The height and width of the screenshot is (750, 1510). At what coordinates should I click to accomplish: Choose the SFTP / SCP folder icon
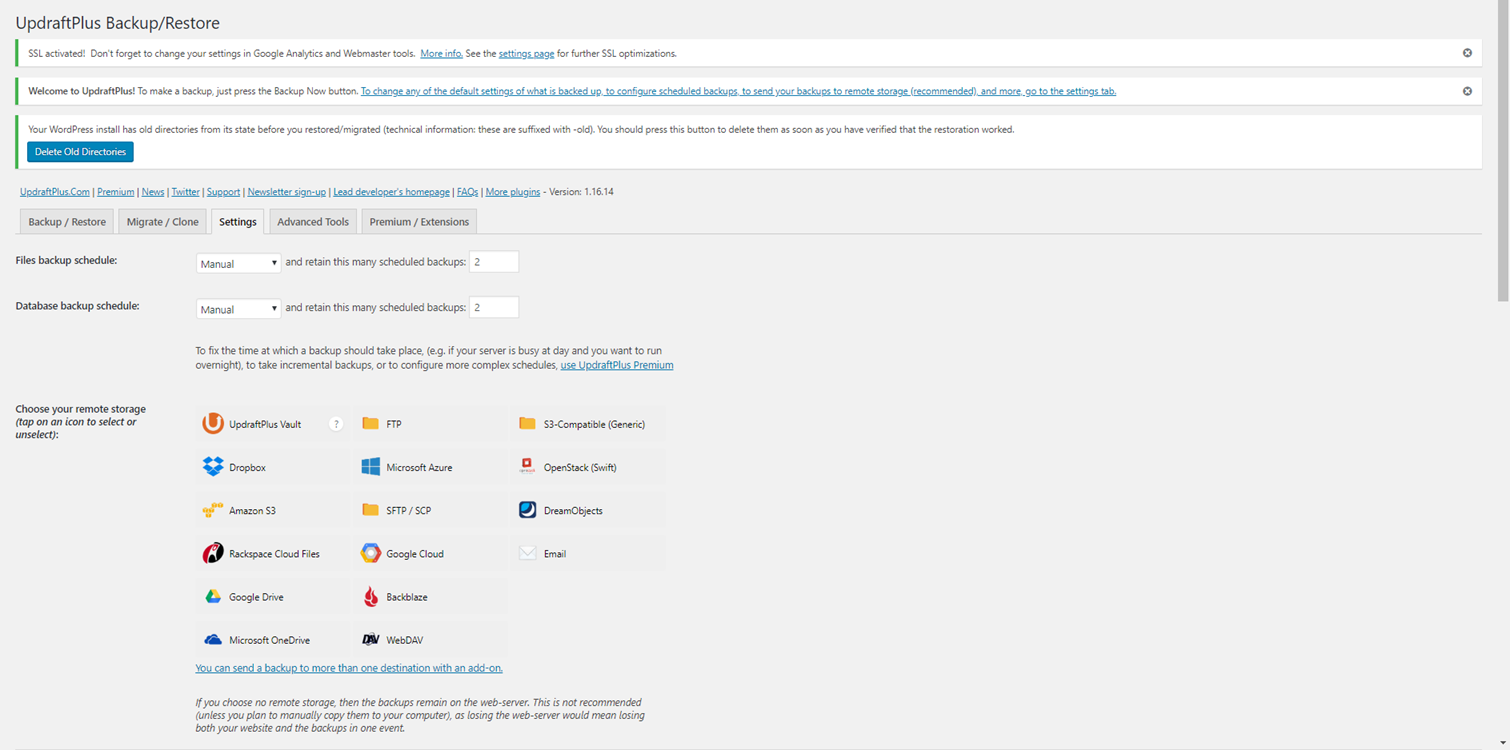click(x=370, y=510)
